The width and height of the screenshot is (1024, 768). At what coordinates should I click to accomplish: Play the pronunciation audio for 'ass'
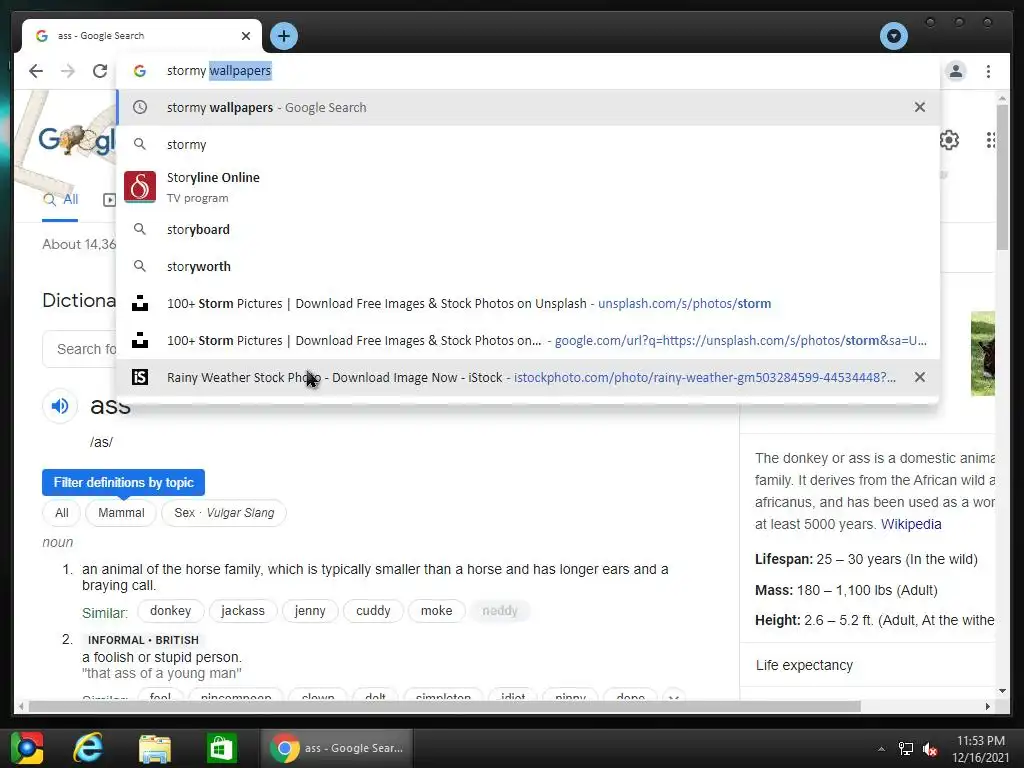(x=59, y=406)
